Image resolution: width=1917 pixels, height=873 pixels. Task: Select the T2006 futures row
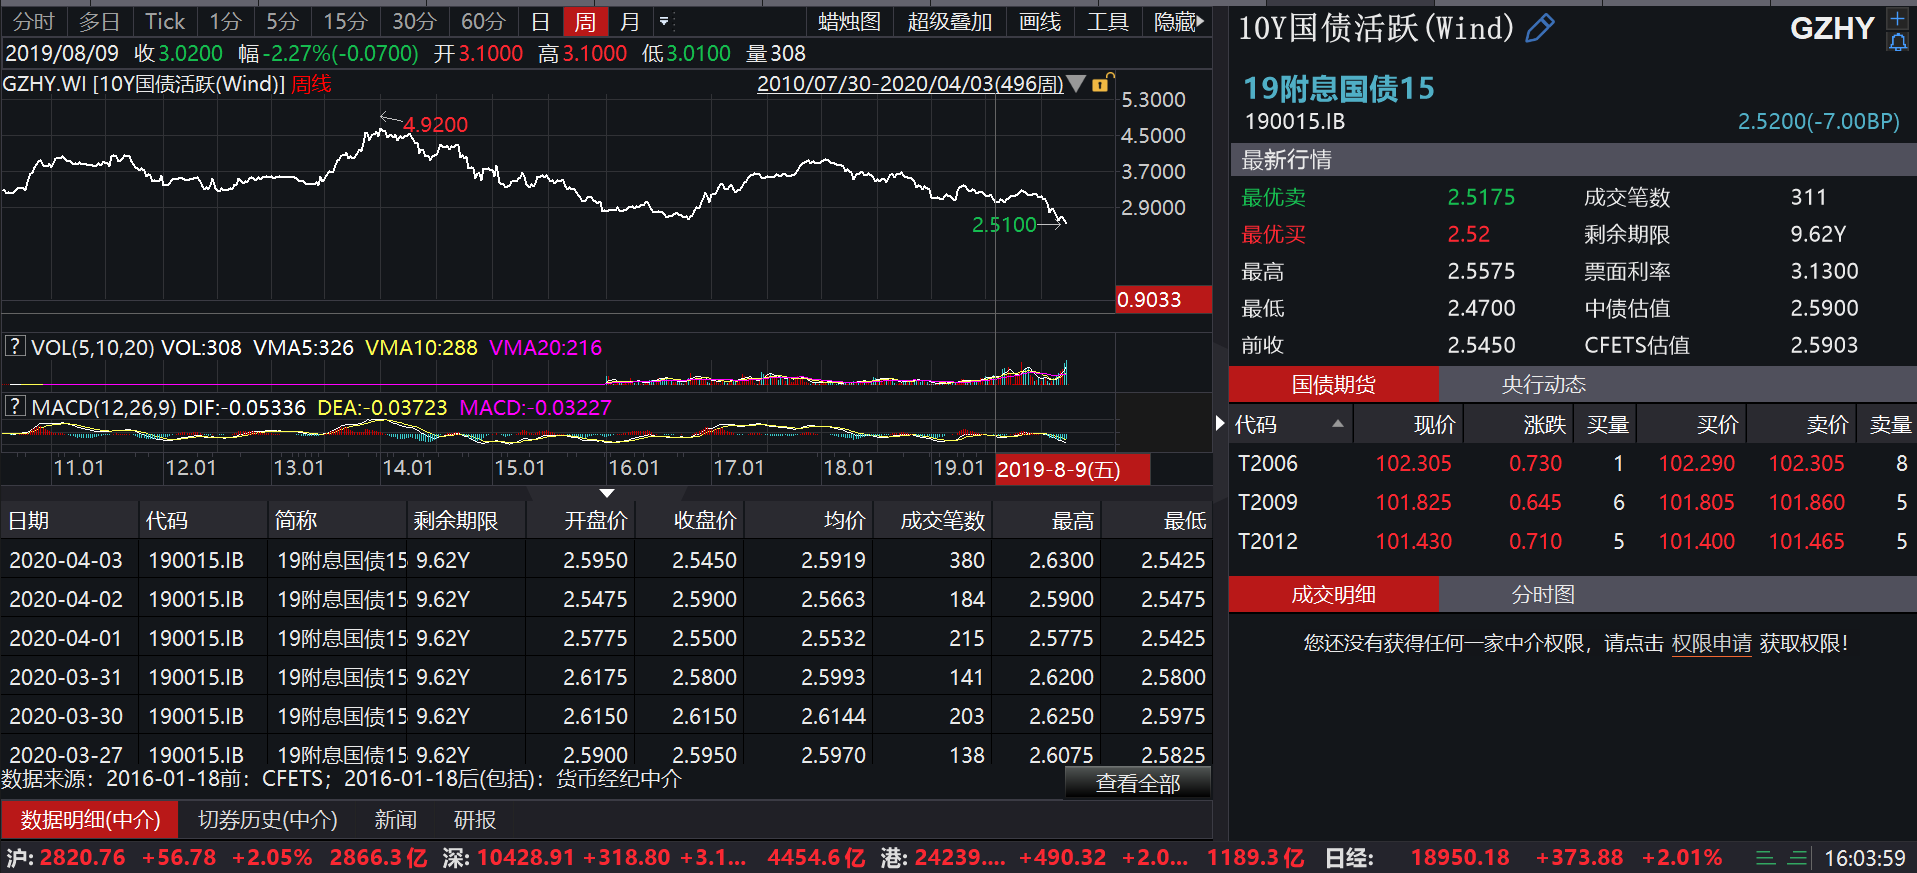(1572, 463)
